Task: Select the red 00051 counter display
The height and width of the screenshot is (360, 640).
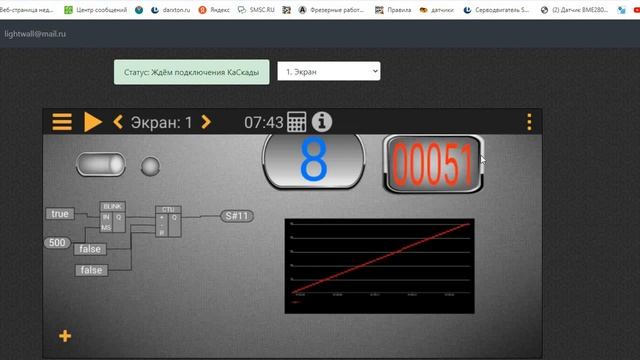Action: point(433,164)
